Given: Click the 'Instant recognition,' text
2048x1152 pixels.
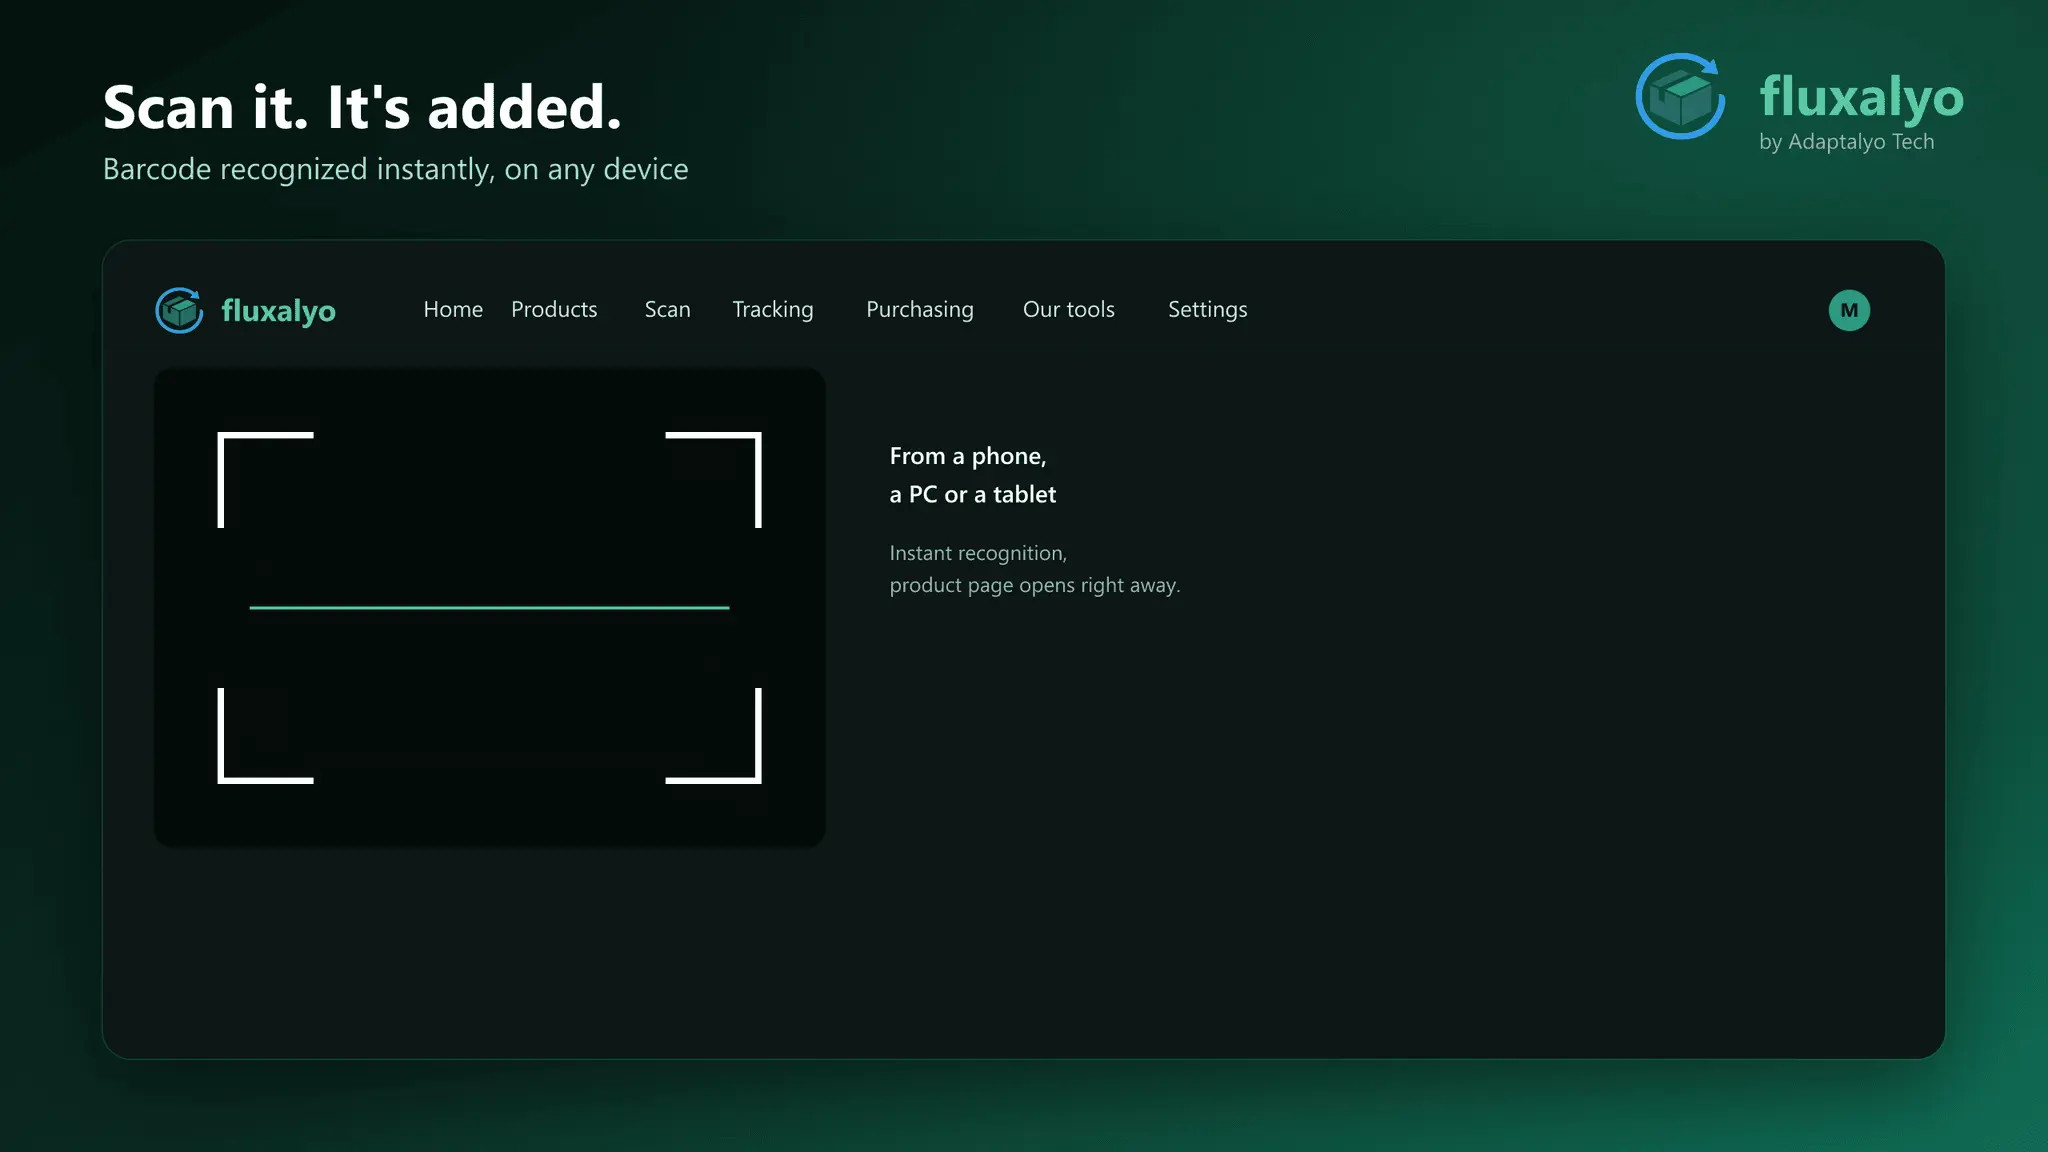Looking at the screenshot, I should pyautogui.click(x=978, y=553).
